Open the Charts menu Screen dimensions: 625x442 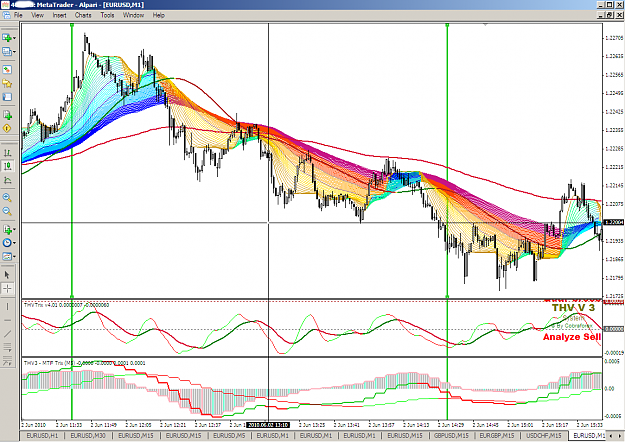point(83,15)
